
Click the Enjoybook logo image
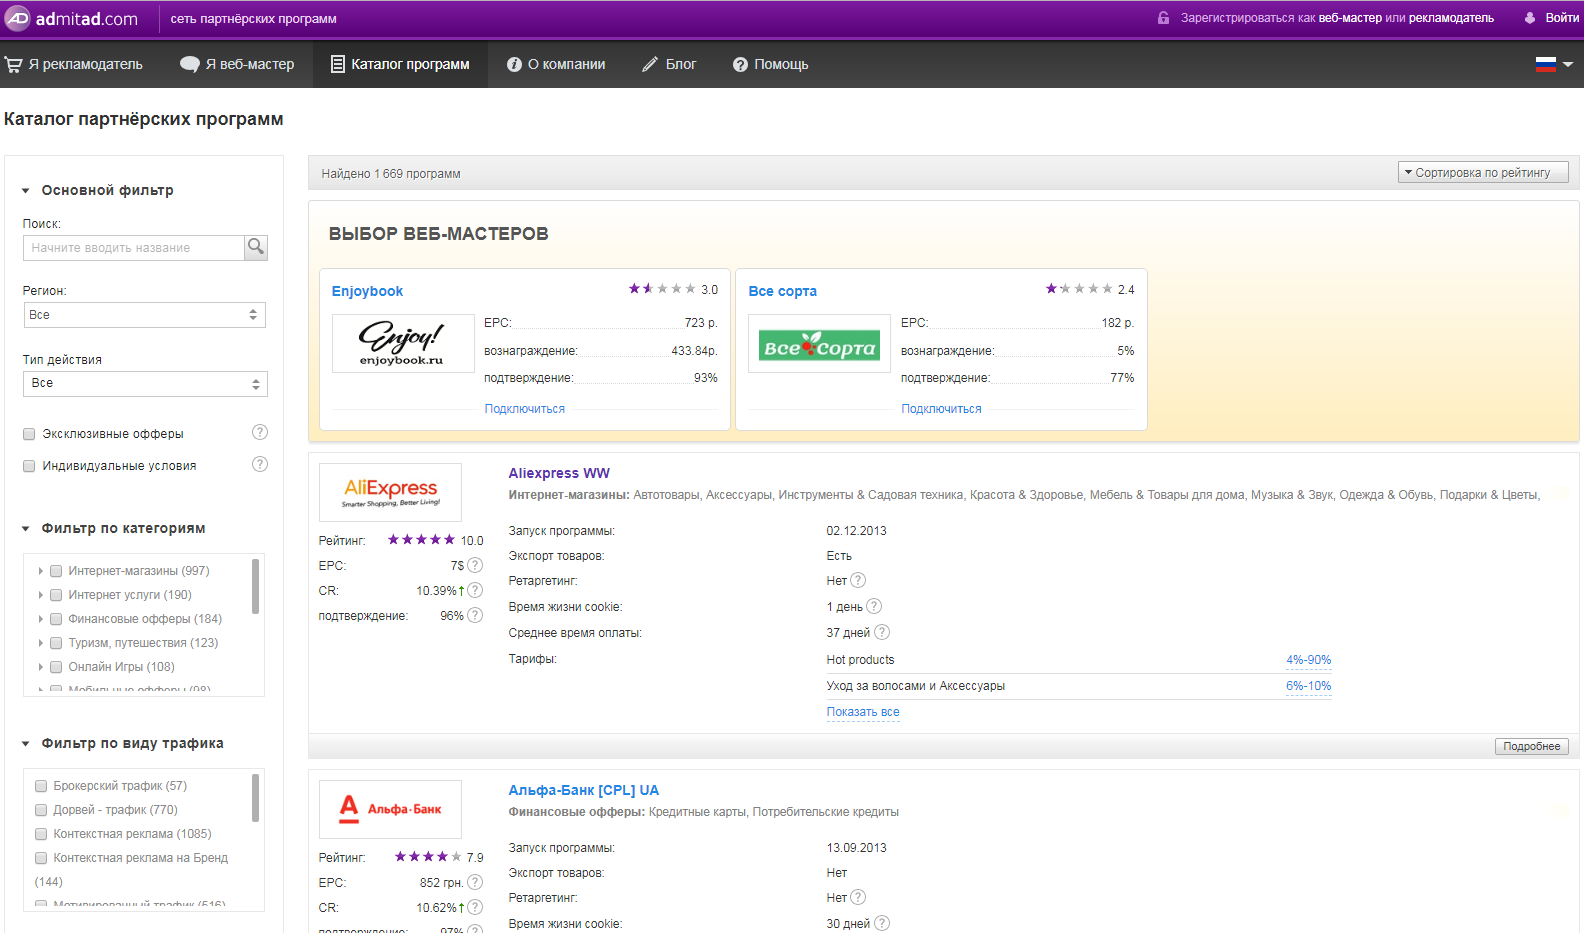403,343
